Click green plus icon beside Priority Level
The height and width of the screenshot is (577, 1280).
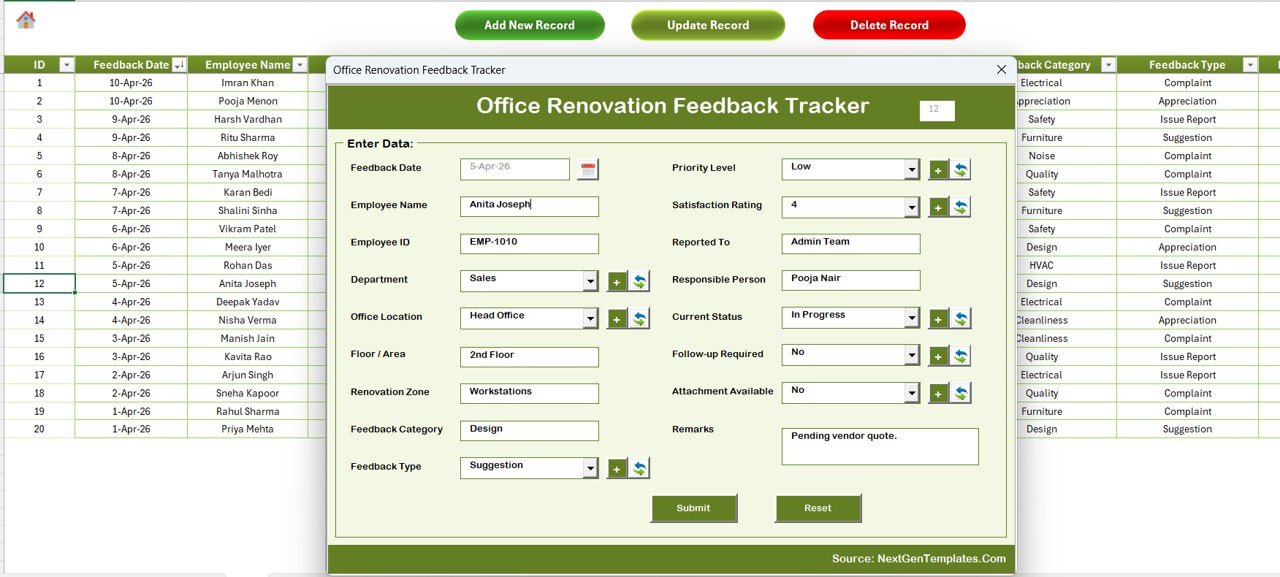point(938,170)
